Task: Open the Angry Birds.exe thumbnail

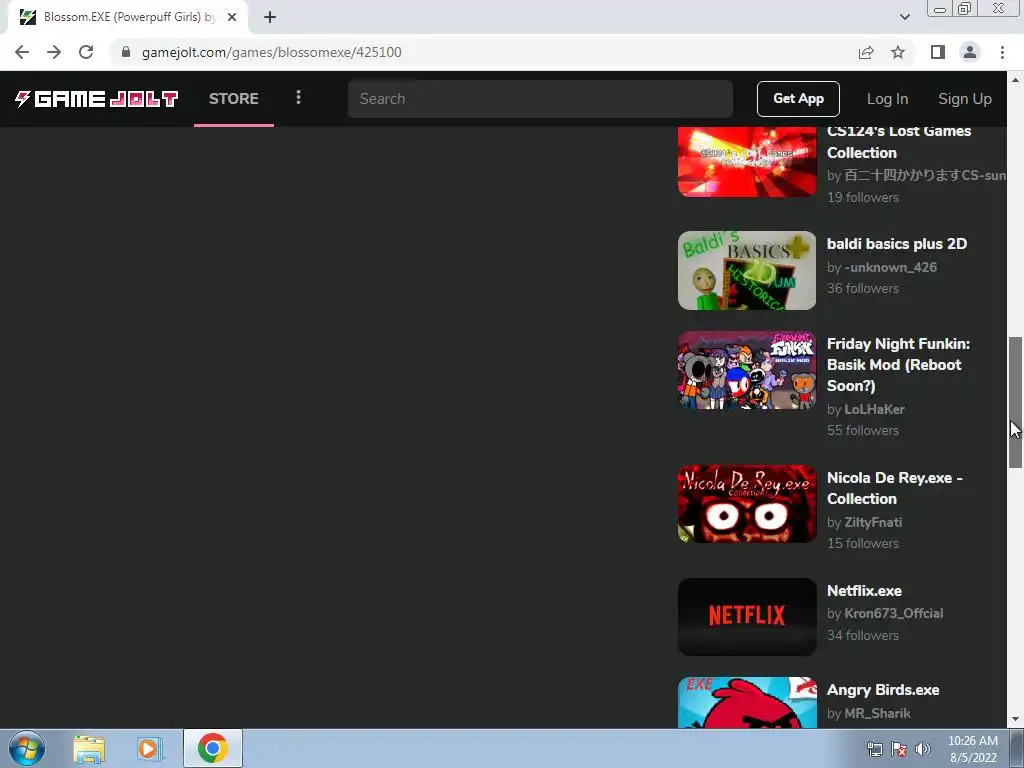Action: (747, 703)
